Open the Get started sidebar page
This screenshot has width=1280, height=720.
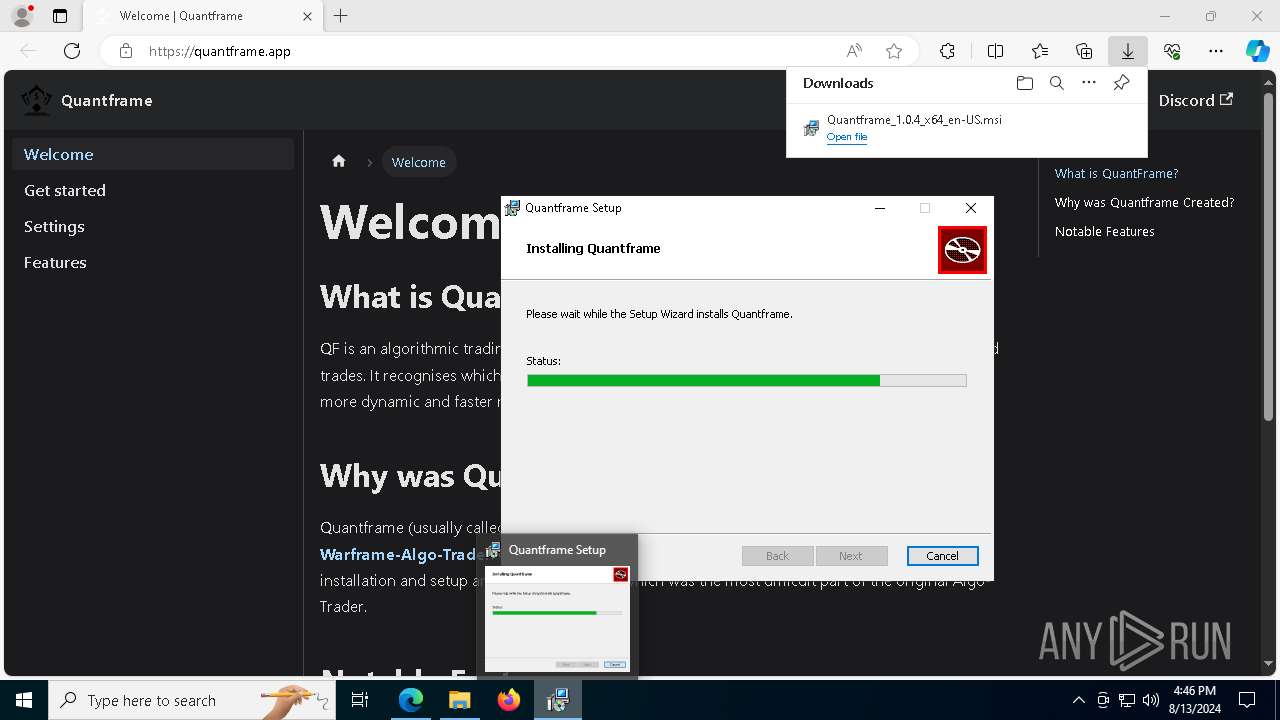tap(153, 190)
